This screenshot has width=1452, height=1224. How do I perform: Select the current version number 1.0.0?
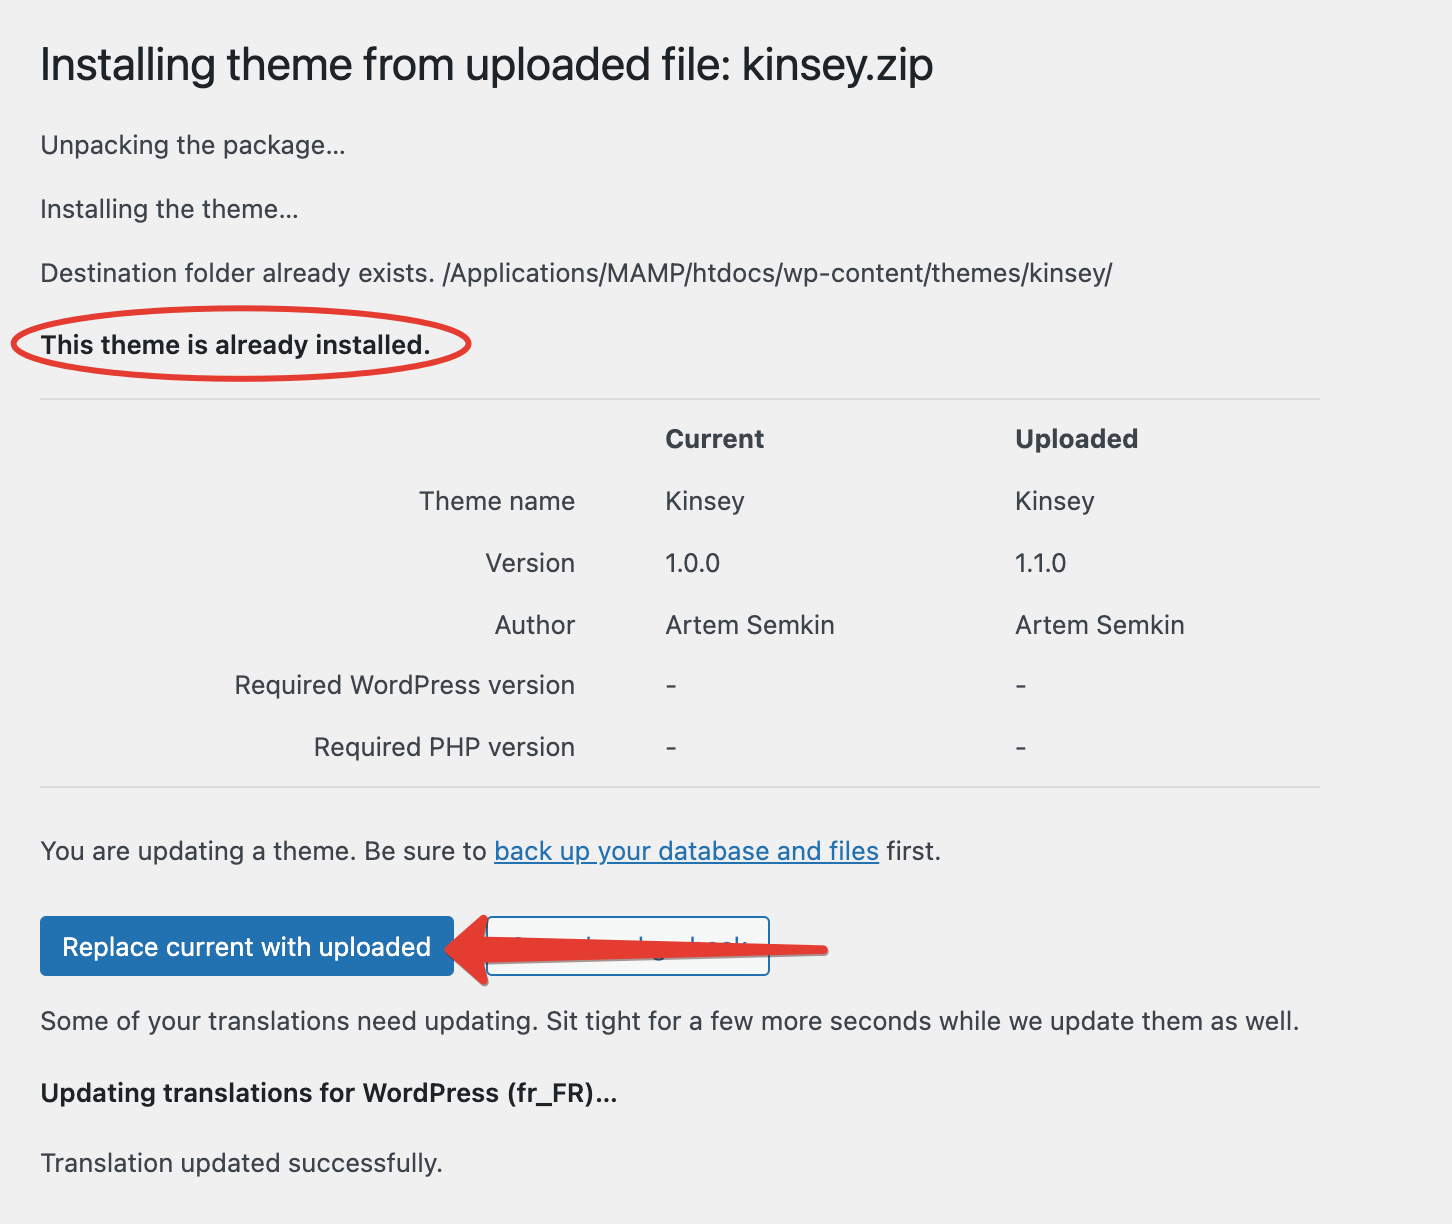point(692,563)
